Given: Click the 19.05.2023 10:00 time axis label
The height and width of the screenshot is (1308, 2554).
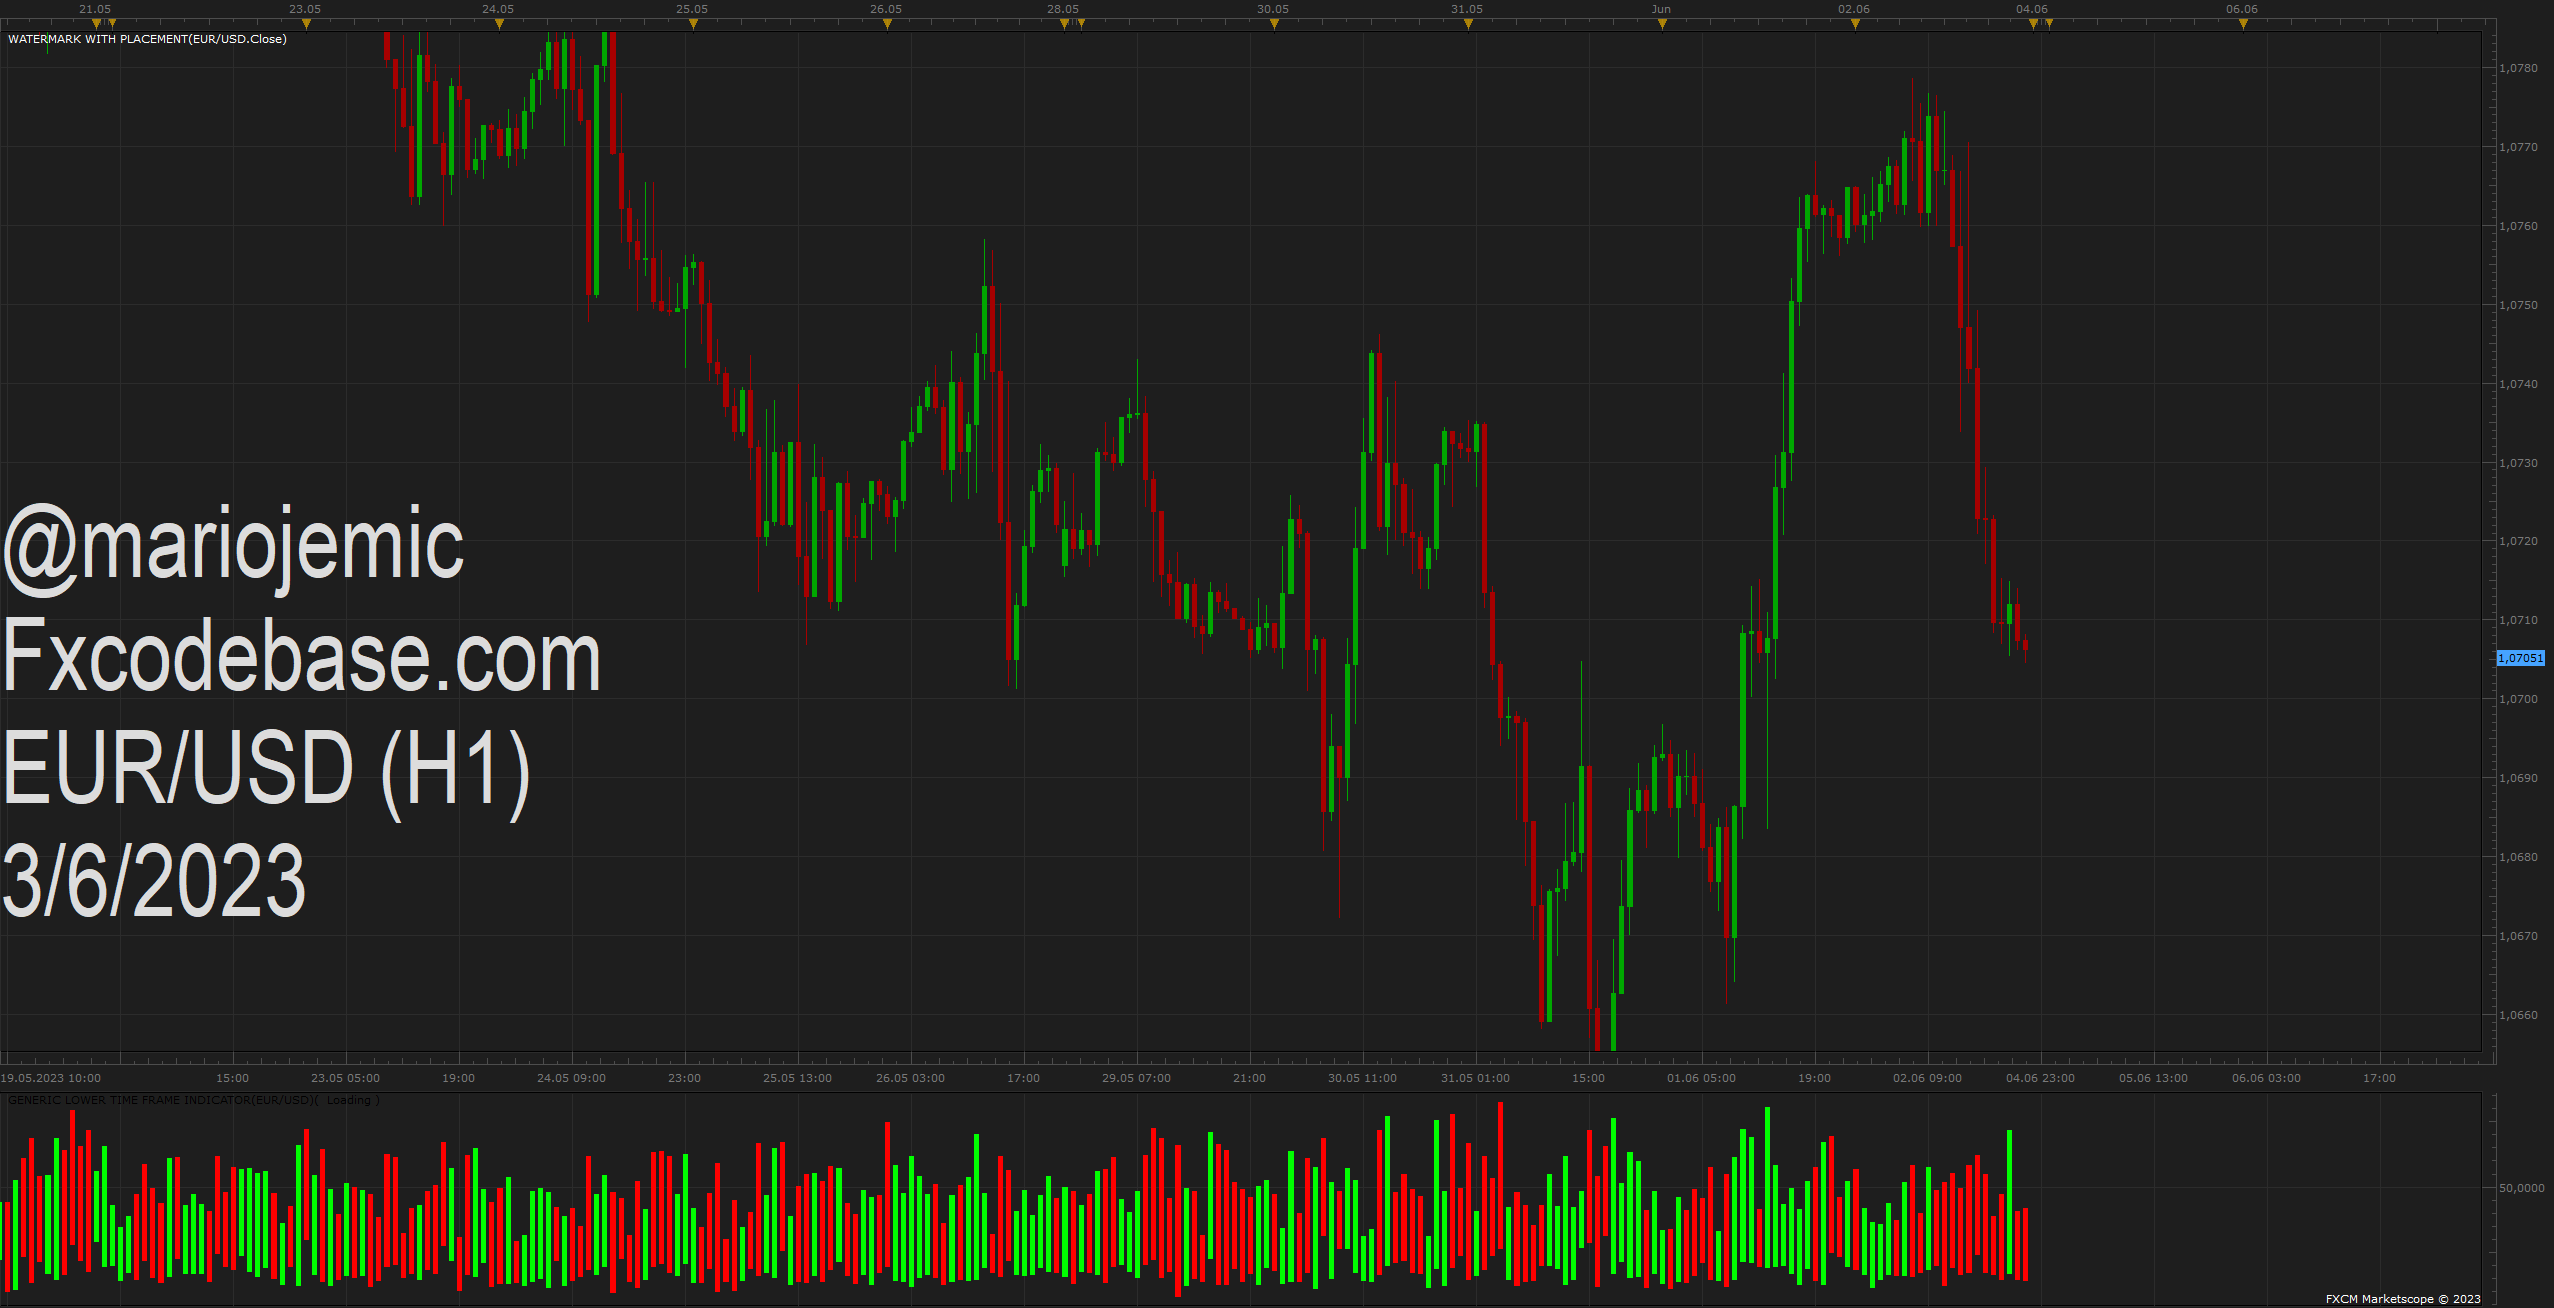Looking at the screenshot, I should [x=50, y=1078].
